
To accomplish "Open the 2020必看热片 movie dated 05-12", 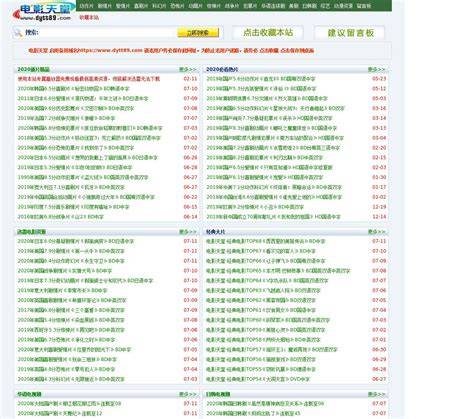I will click(x=261, y=89).
